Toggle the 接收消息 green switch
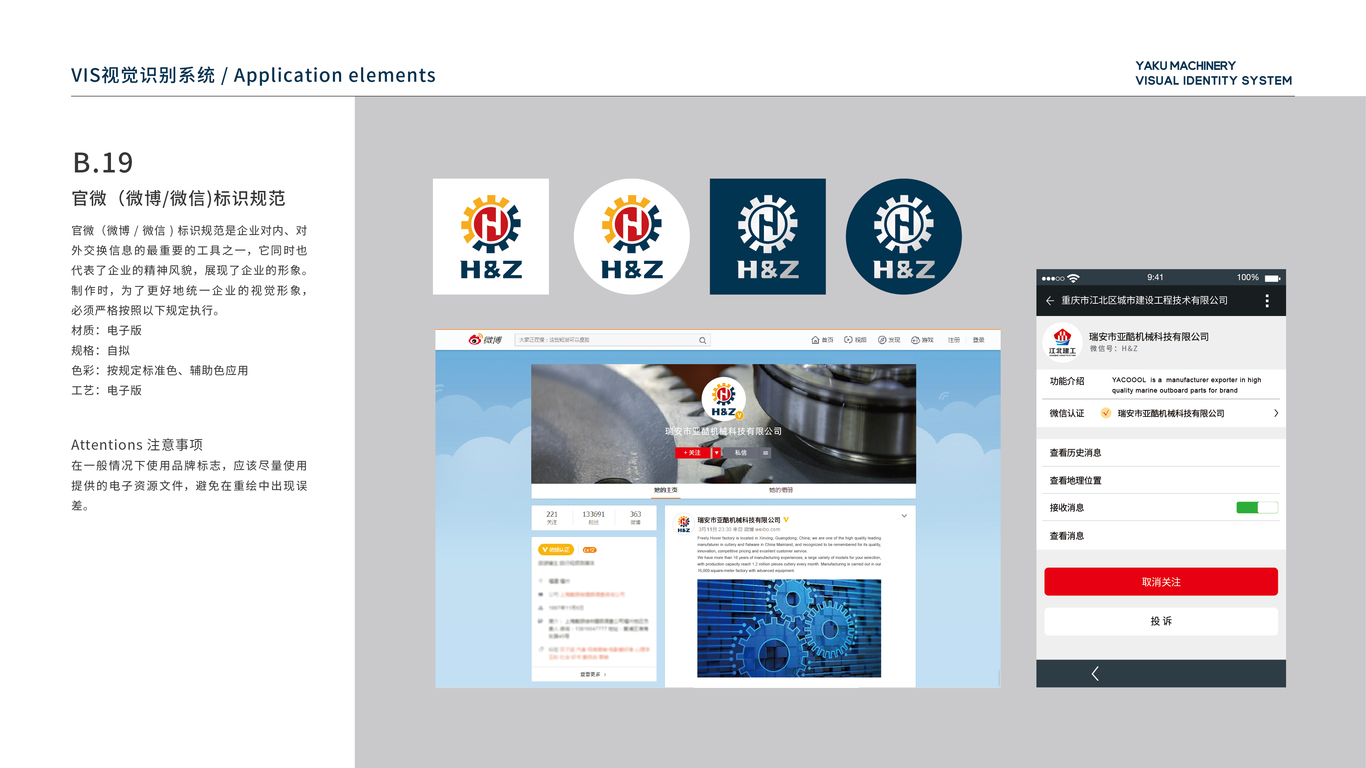 click(x=1257, y=508)
